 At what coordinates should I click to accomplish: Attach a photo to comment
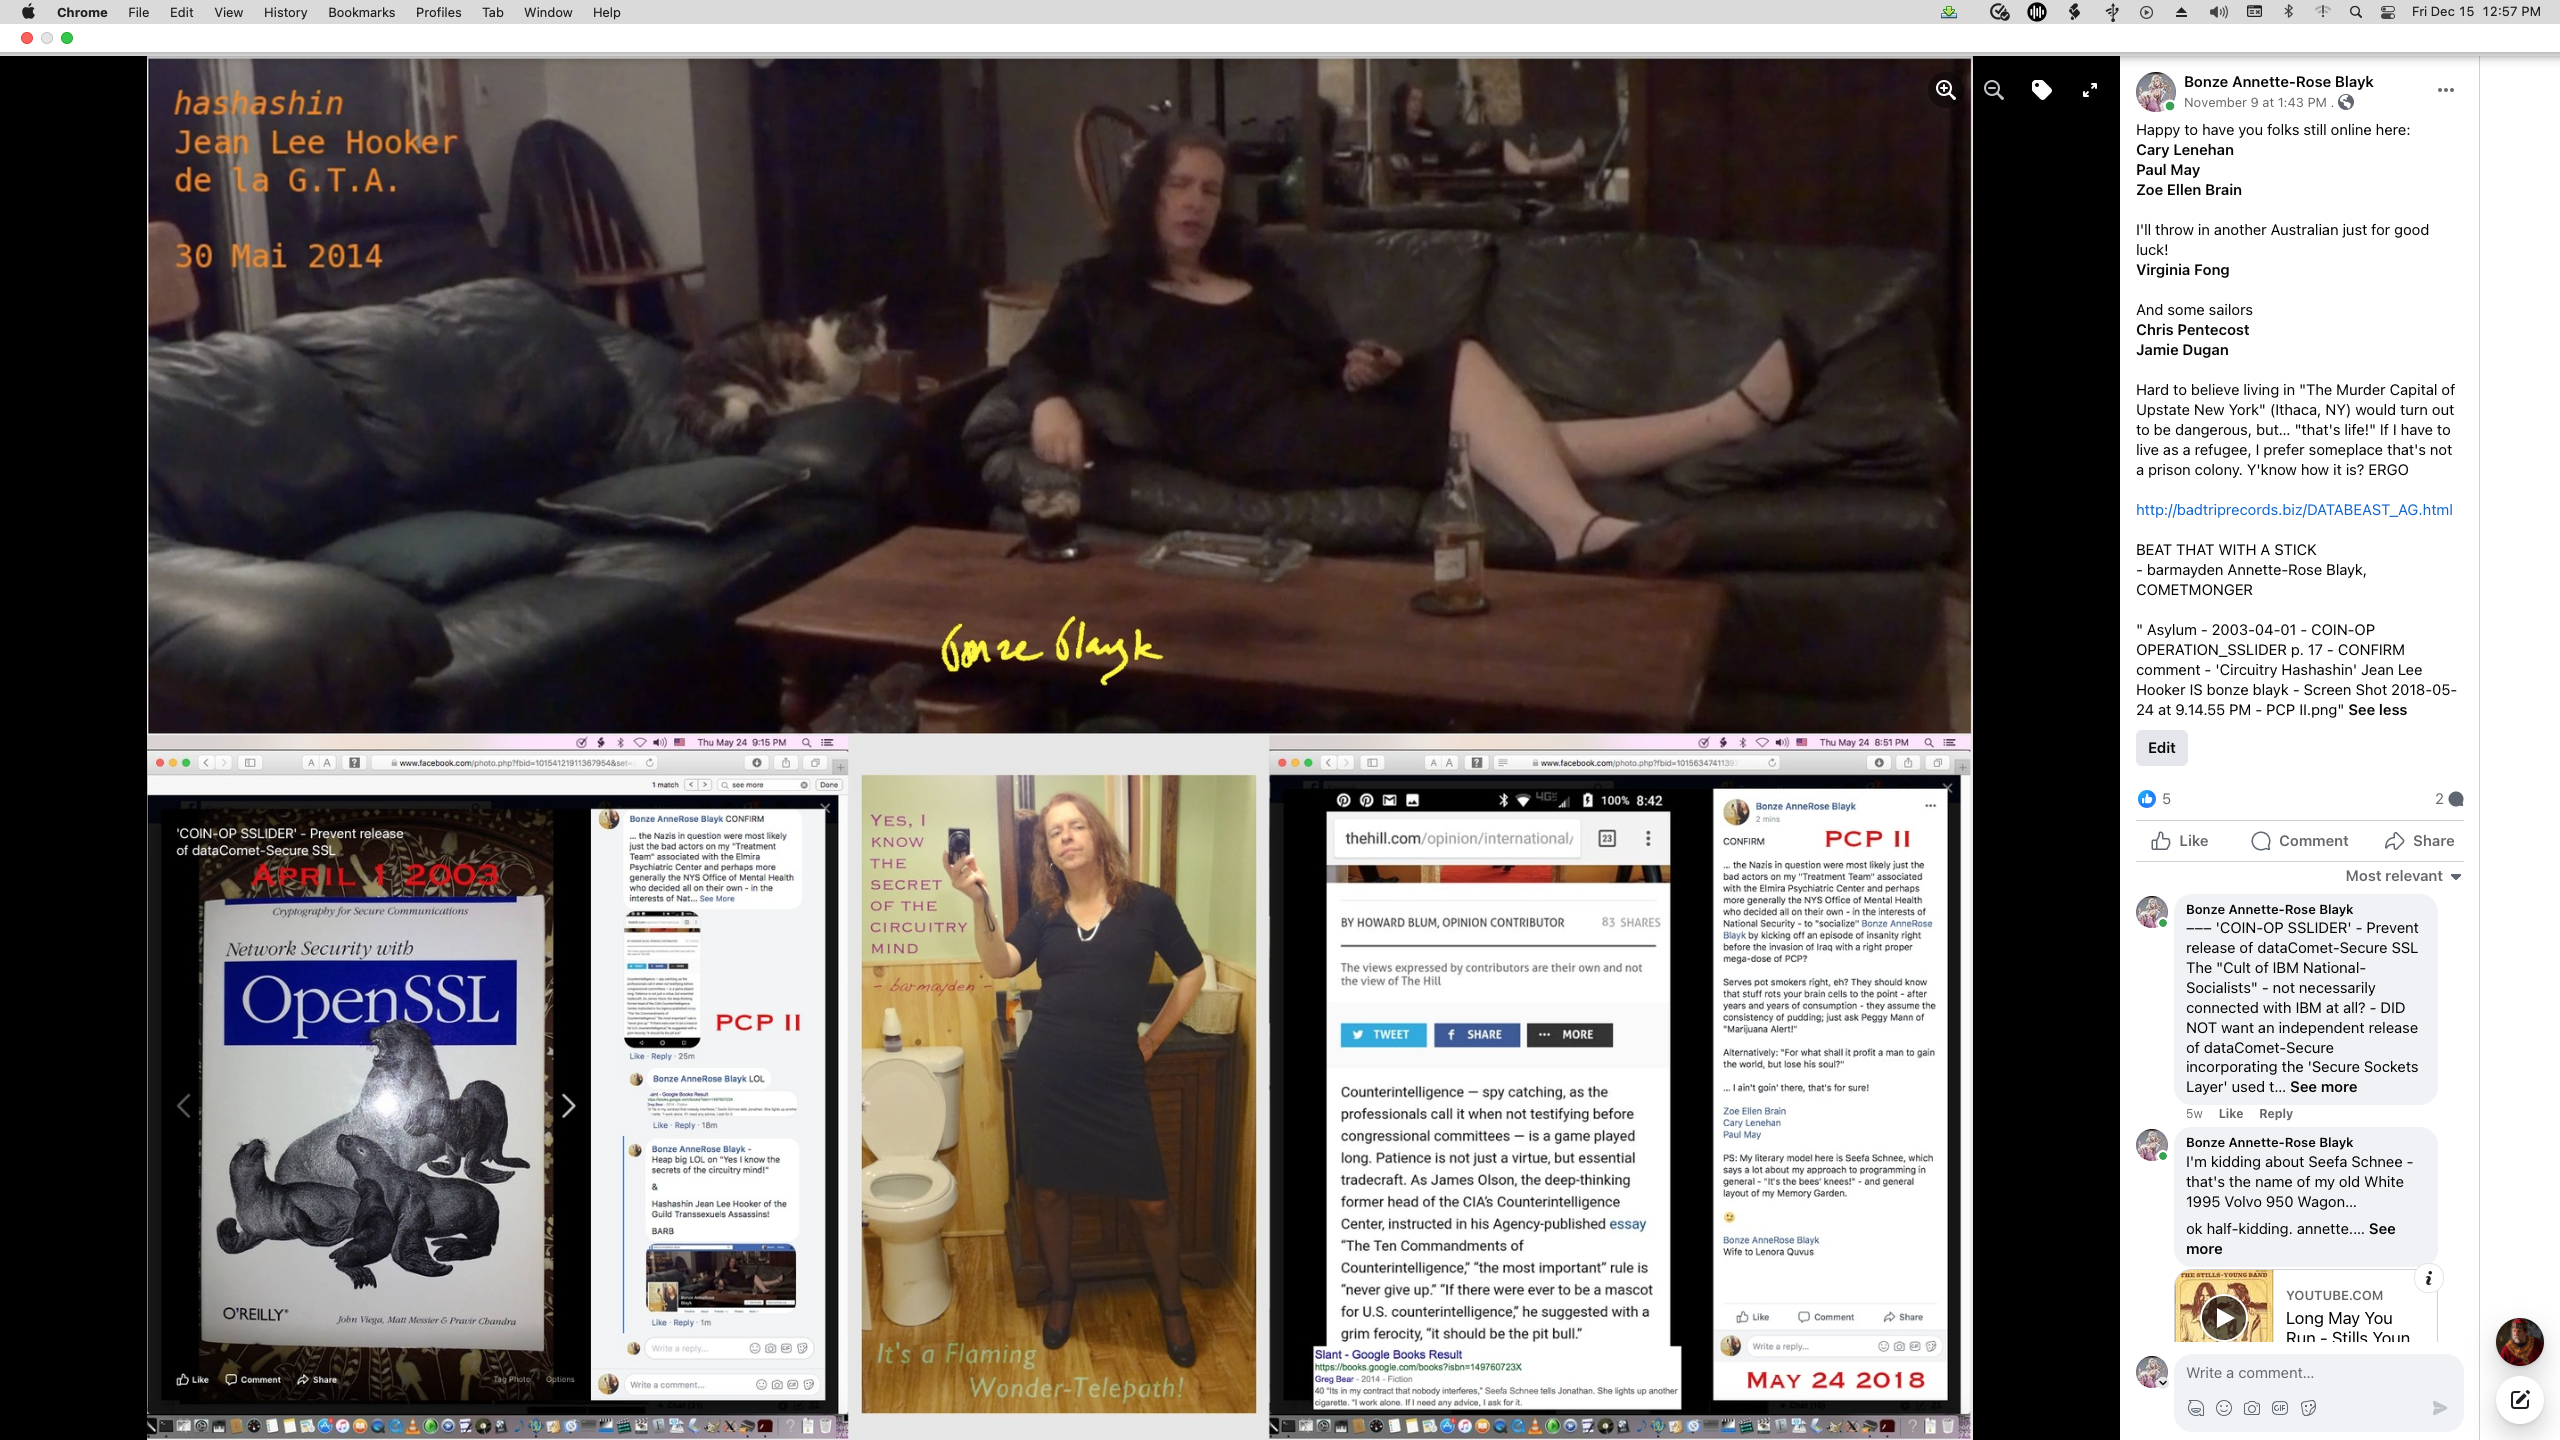point(2251,1408)
